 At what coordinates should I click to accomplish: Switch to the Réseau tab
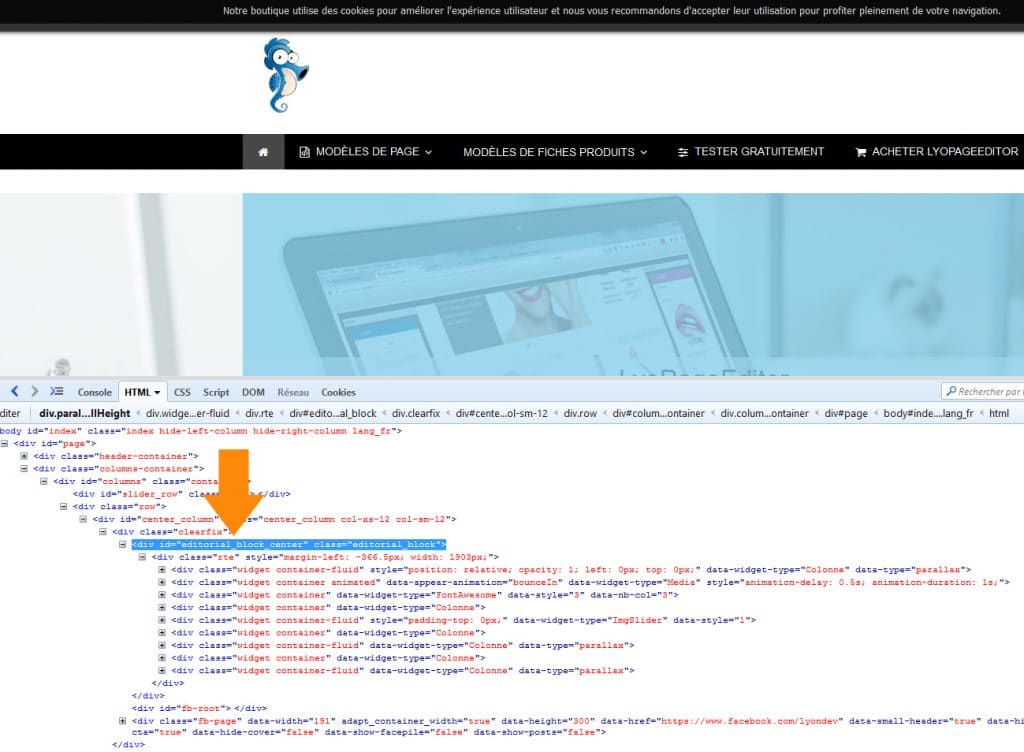(x=293, y=392)
